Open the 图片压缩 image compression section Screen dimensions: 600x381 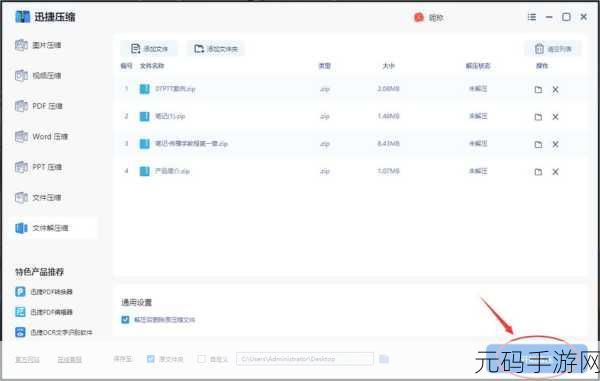click(x=38, y=45)
